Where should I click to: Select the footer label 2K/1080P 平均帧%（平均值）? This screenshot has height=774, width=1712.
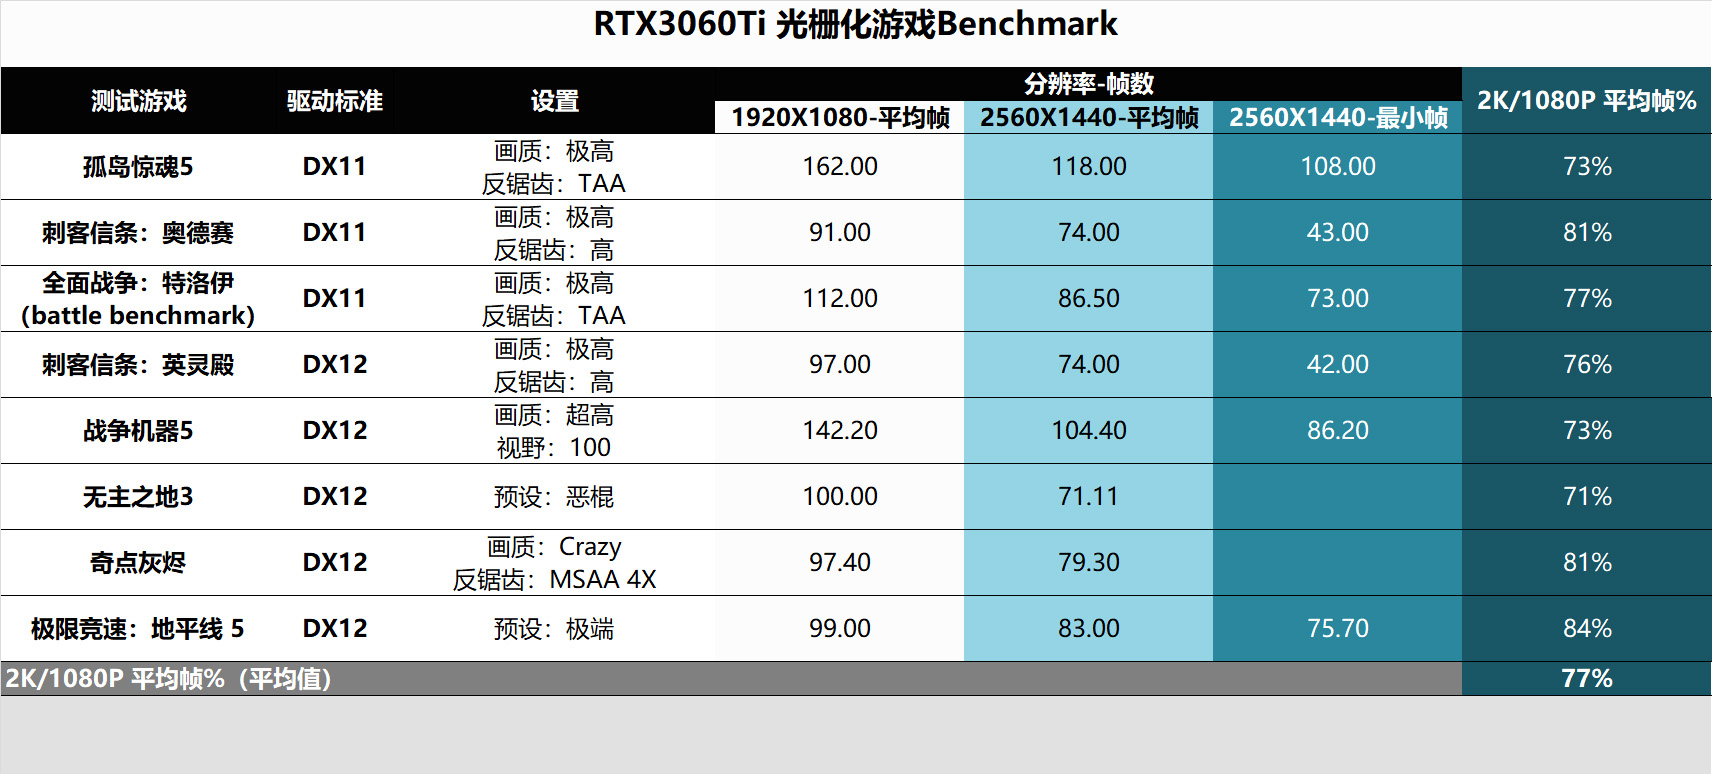coord(168,679)
